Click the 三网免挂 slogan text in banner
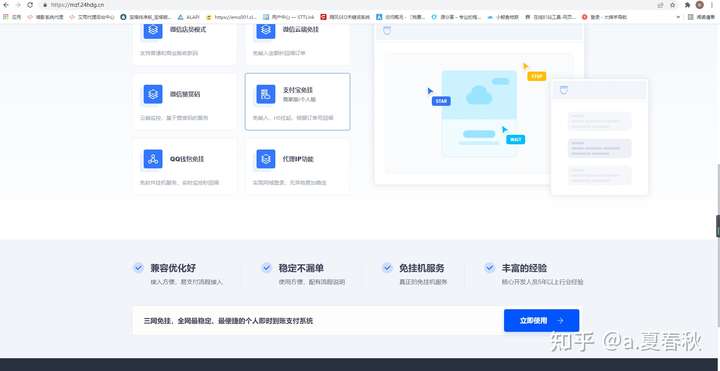This screenshot has height=371, width=720. (x=228, y=321)
